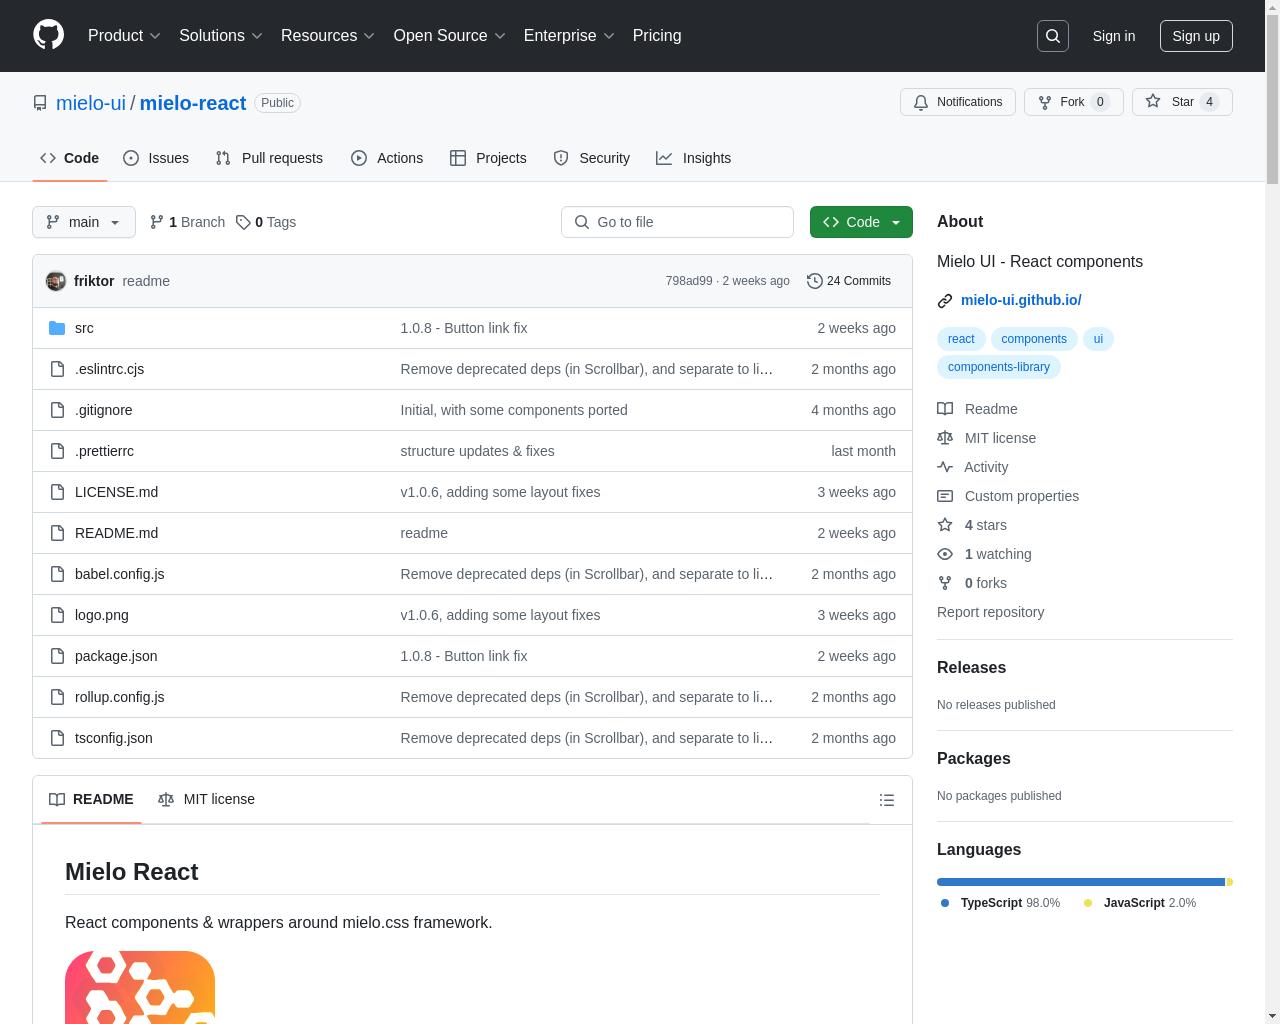Switch to the Security tab
The image size is (1280, 1024).
[592, 158]
